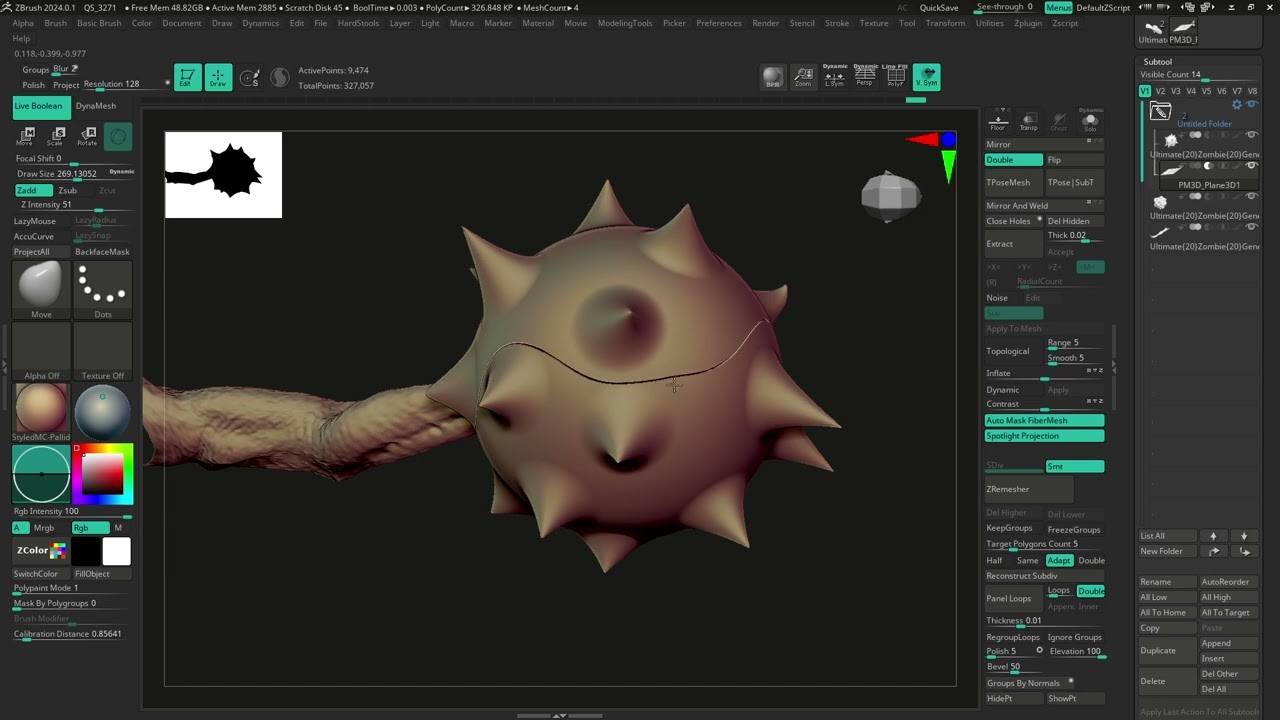Toggle the Ghost transparency icon
Image resolution: width=1280 pixels, height=720 pixels.
point(1059,121)
